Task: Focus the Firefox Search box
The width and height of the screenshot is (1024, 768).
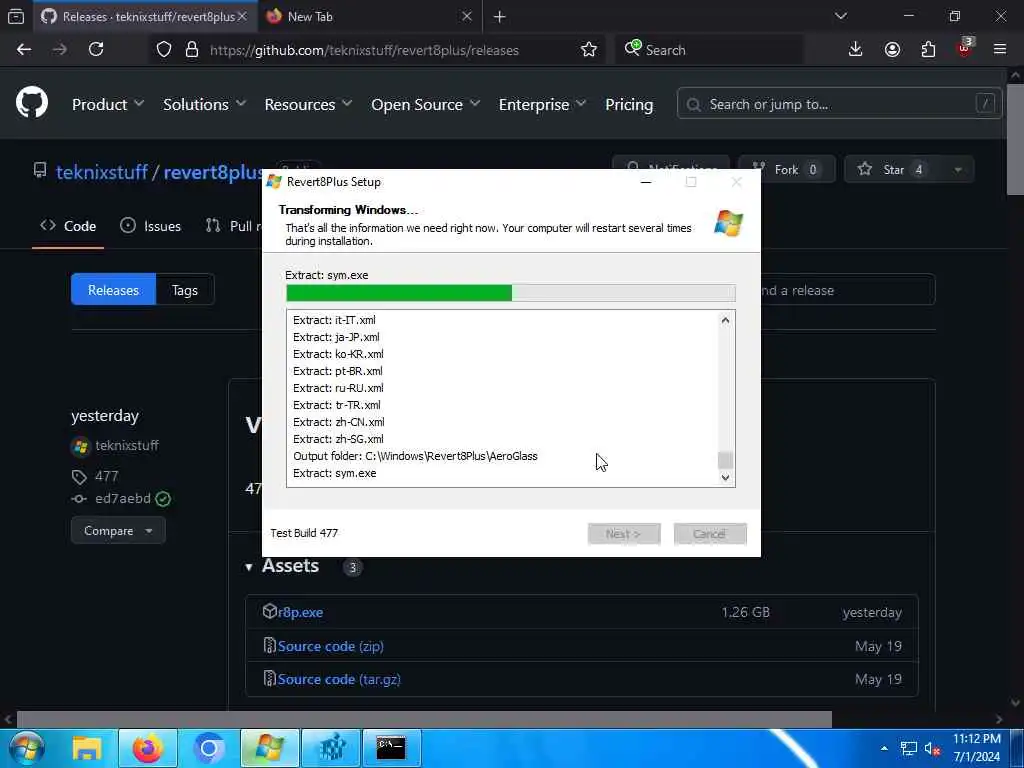Action: pyautogui.click(x=709, y=50)
